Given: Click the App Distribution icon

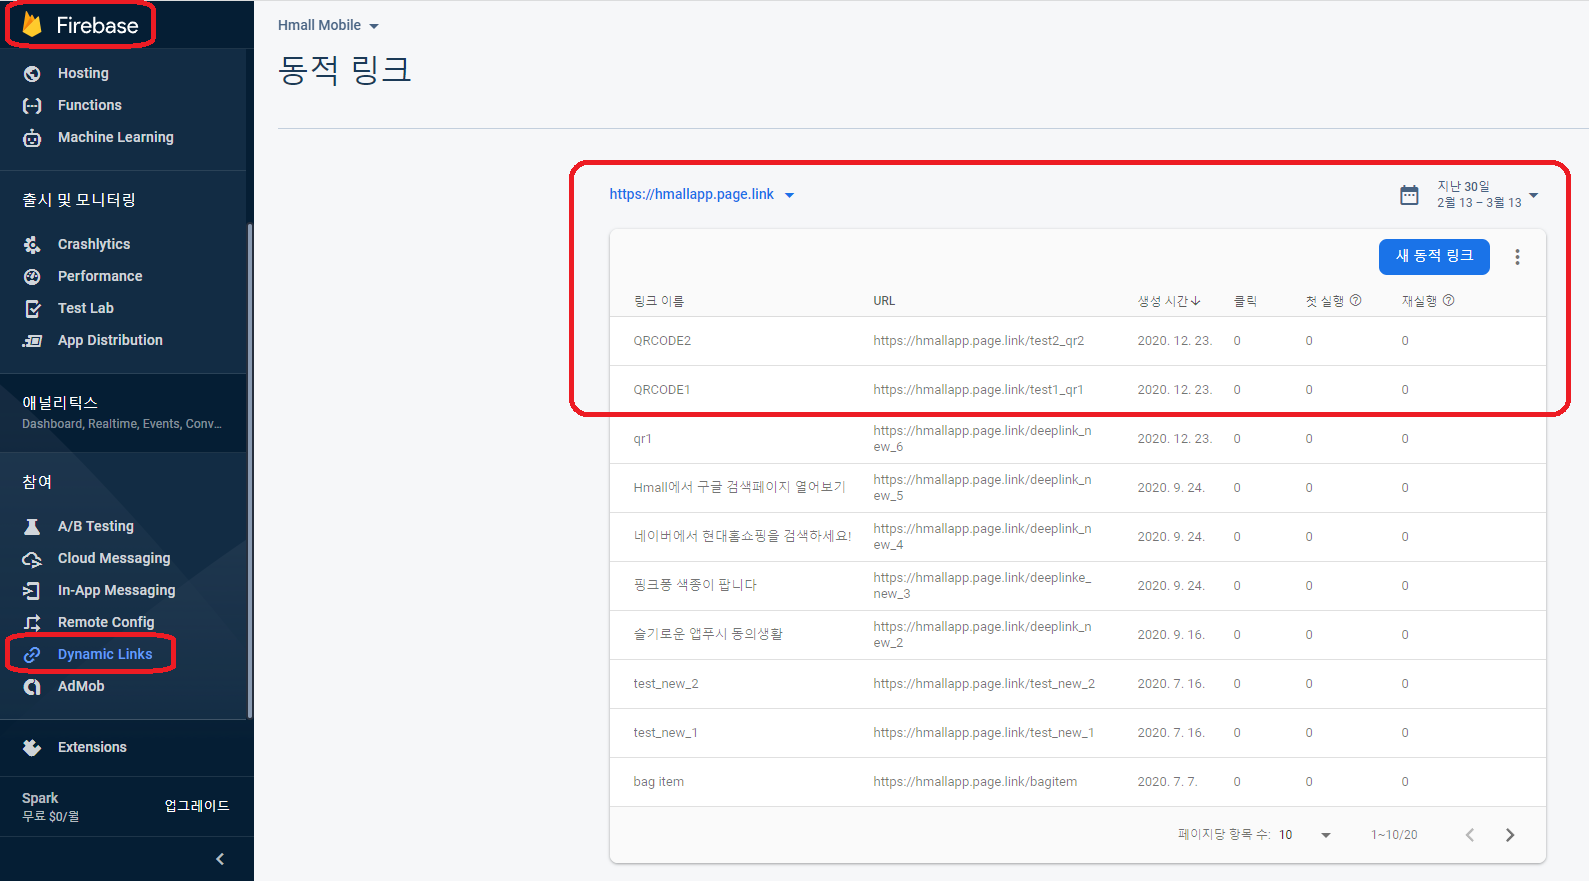Looking at the screenshot, I should 32,340.
